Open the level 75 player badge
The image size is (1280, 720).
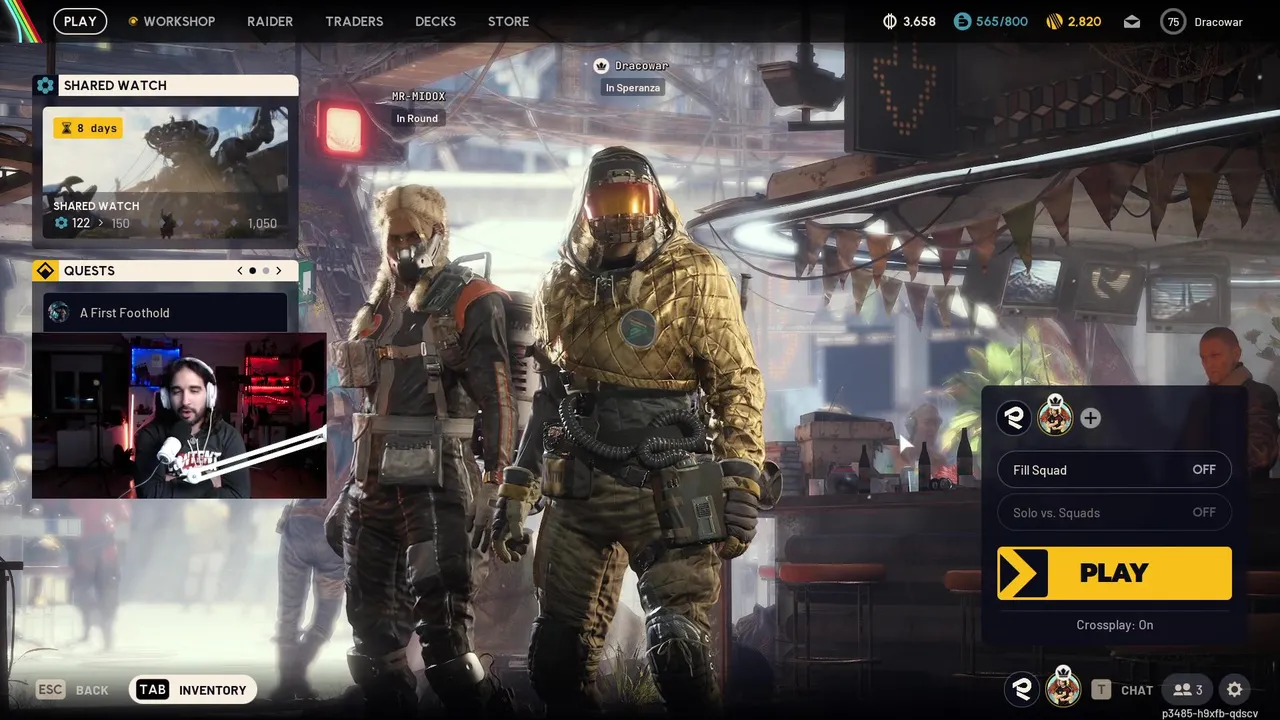coord(1173,21)
